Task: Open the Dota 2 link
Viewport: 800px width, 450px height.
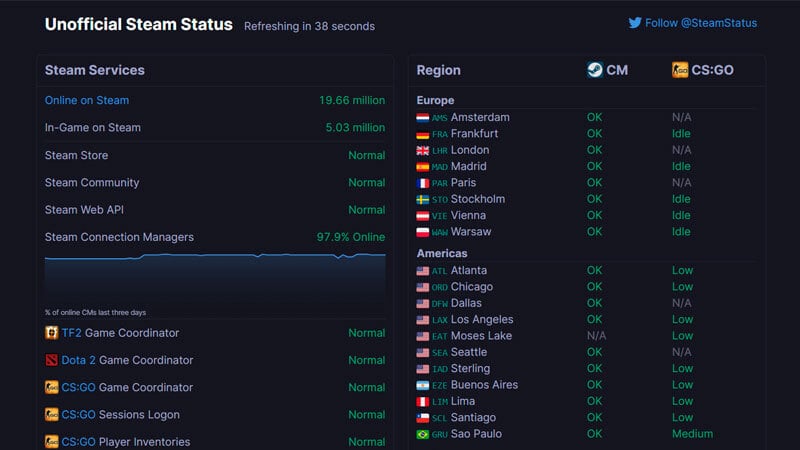Action: 79,360
